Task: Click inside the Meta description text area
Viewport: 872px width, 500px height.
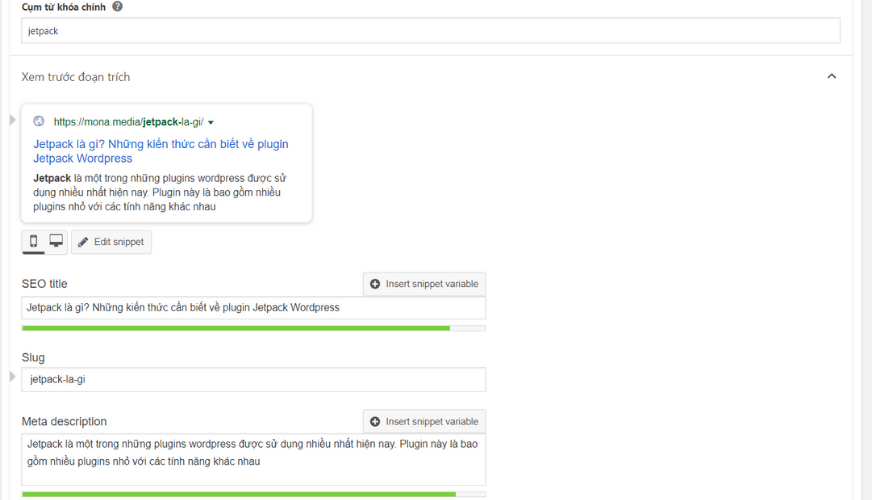Action: tap(253, 459)
